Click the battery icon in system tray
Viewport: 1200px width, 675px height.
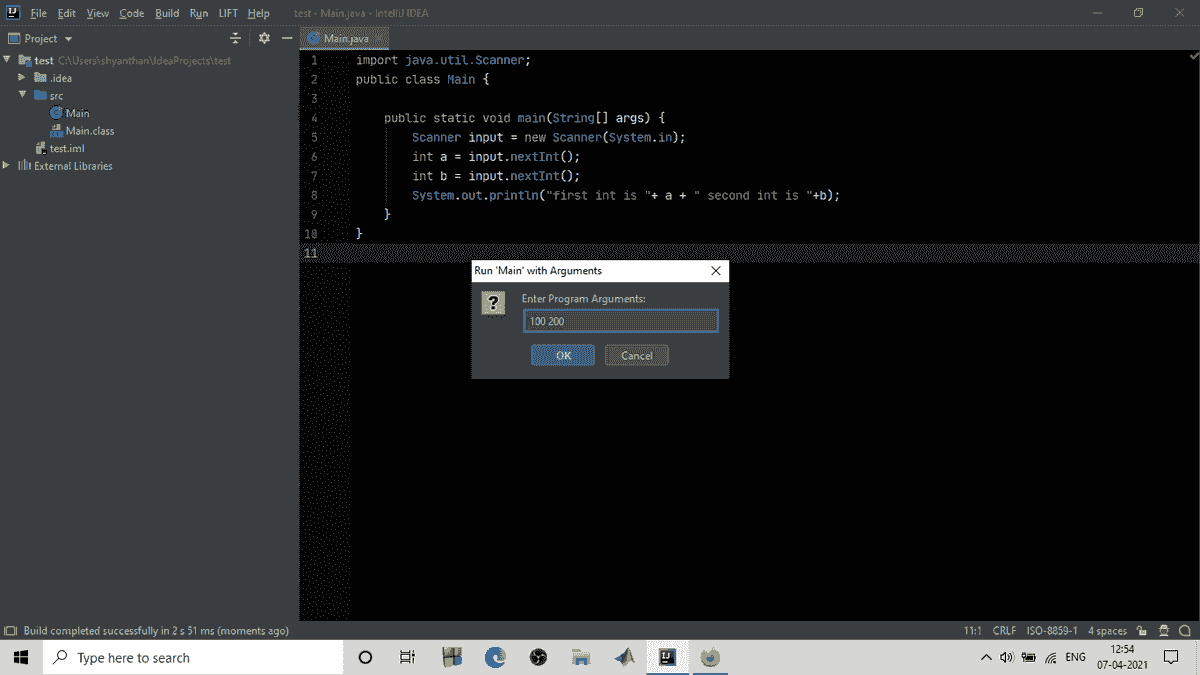tap(1029, 657)
